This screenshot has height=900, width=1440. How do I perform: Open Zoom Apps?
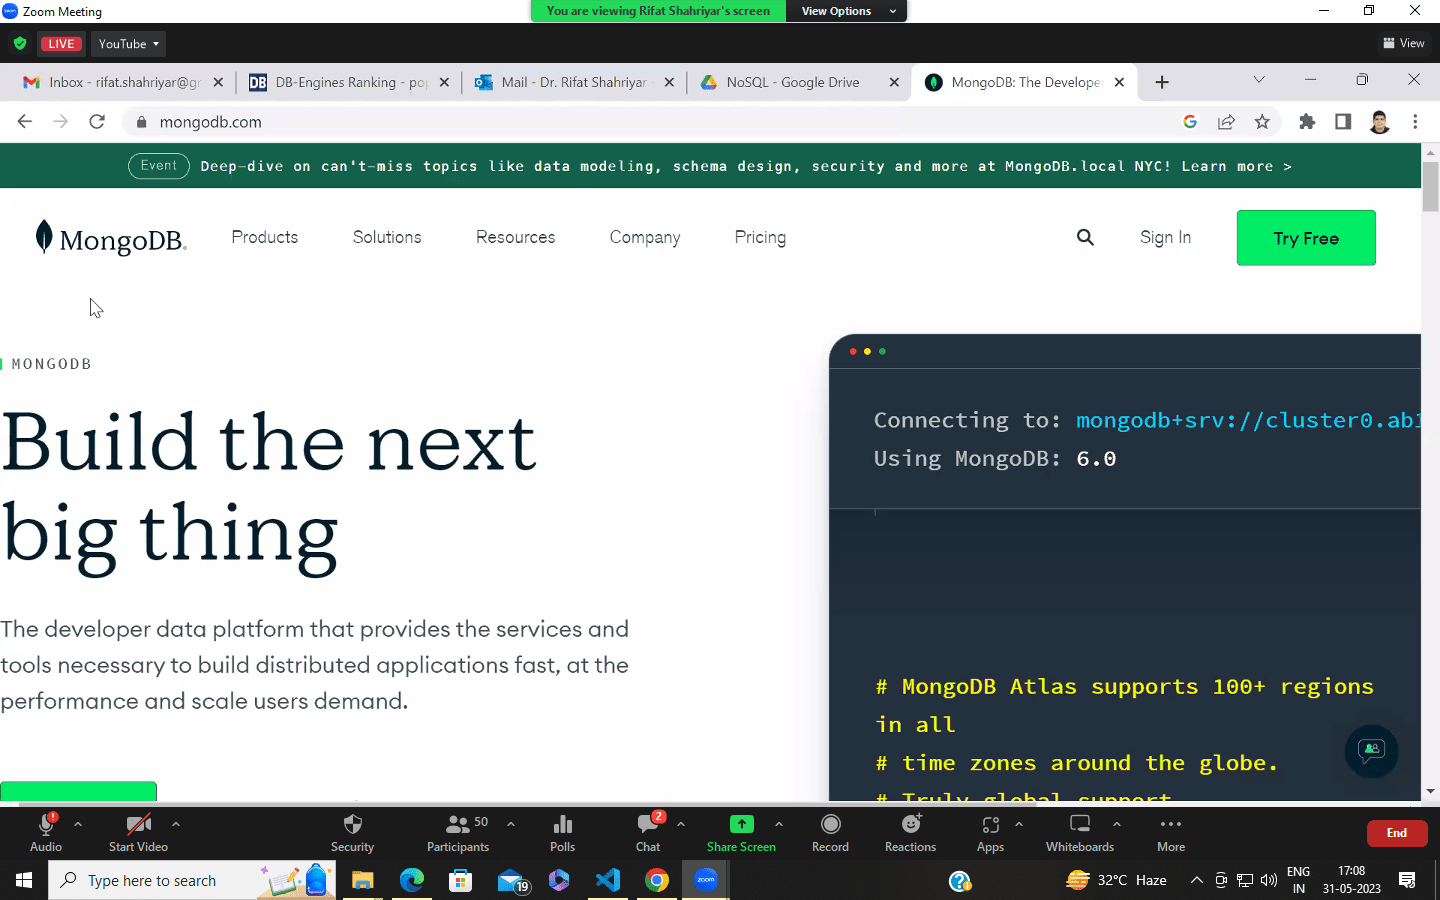[990, 832]
